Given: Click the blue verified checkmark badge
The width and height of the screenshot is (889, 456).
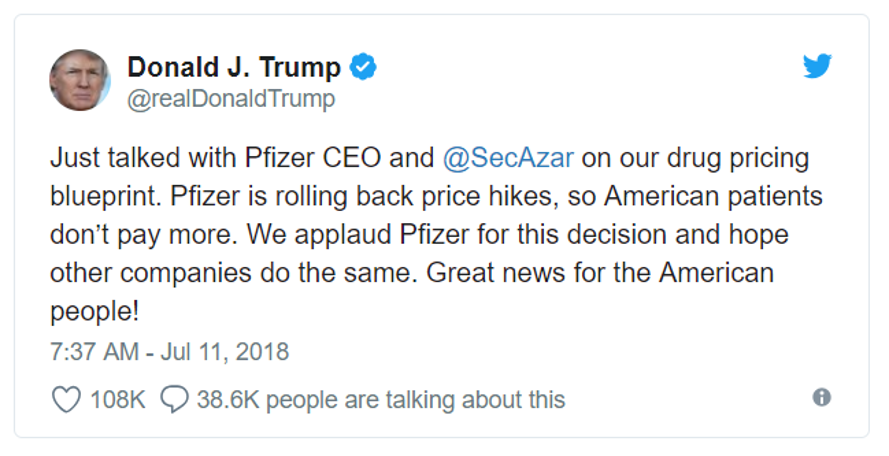Looking at the screenshot, I should coord(363,67).
